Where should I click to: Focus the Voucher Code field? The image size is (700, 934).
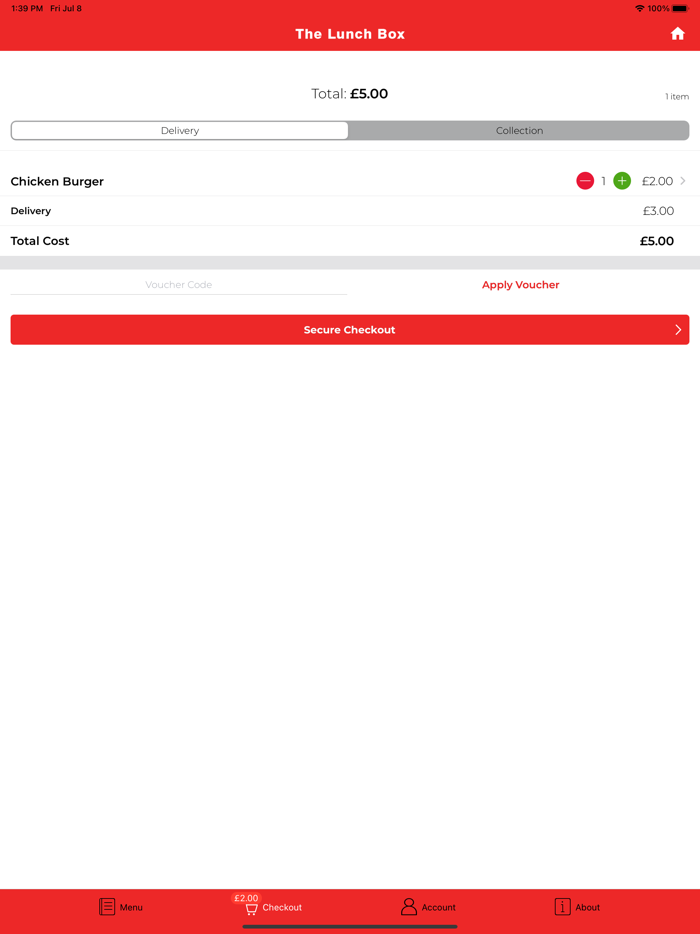point(179,285)
